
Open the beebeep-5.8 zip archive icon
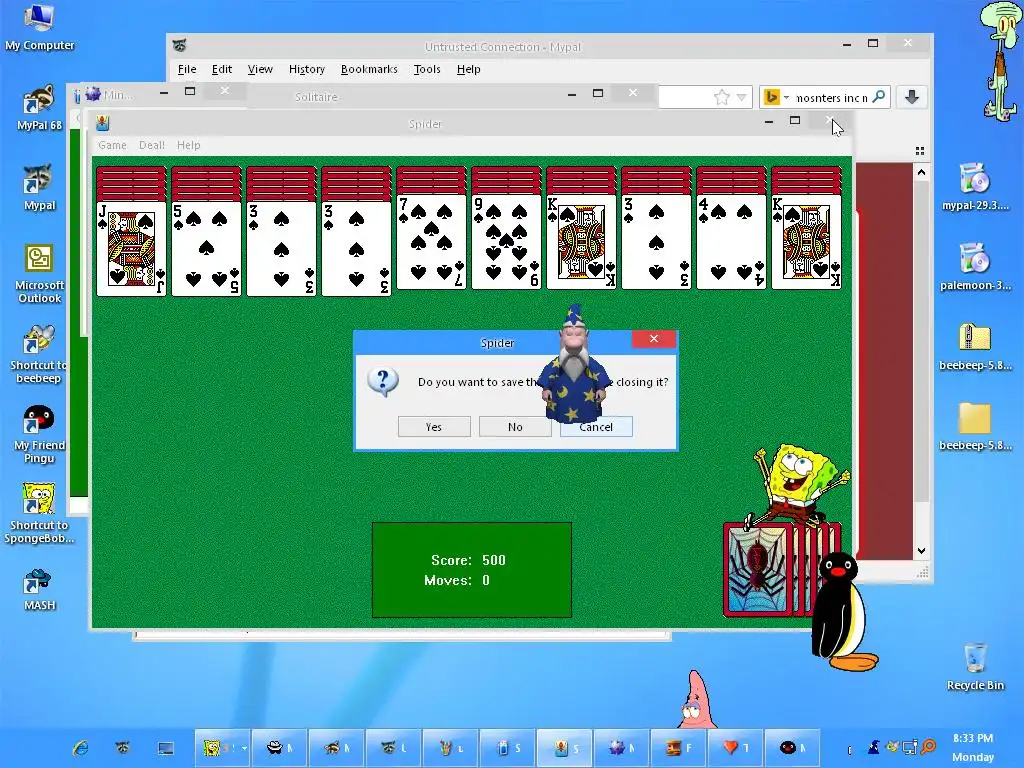[x=975, y=347]
